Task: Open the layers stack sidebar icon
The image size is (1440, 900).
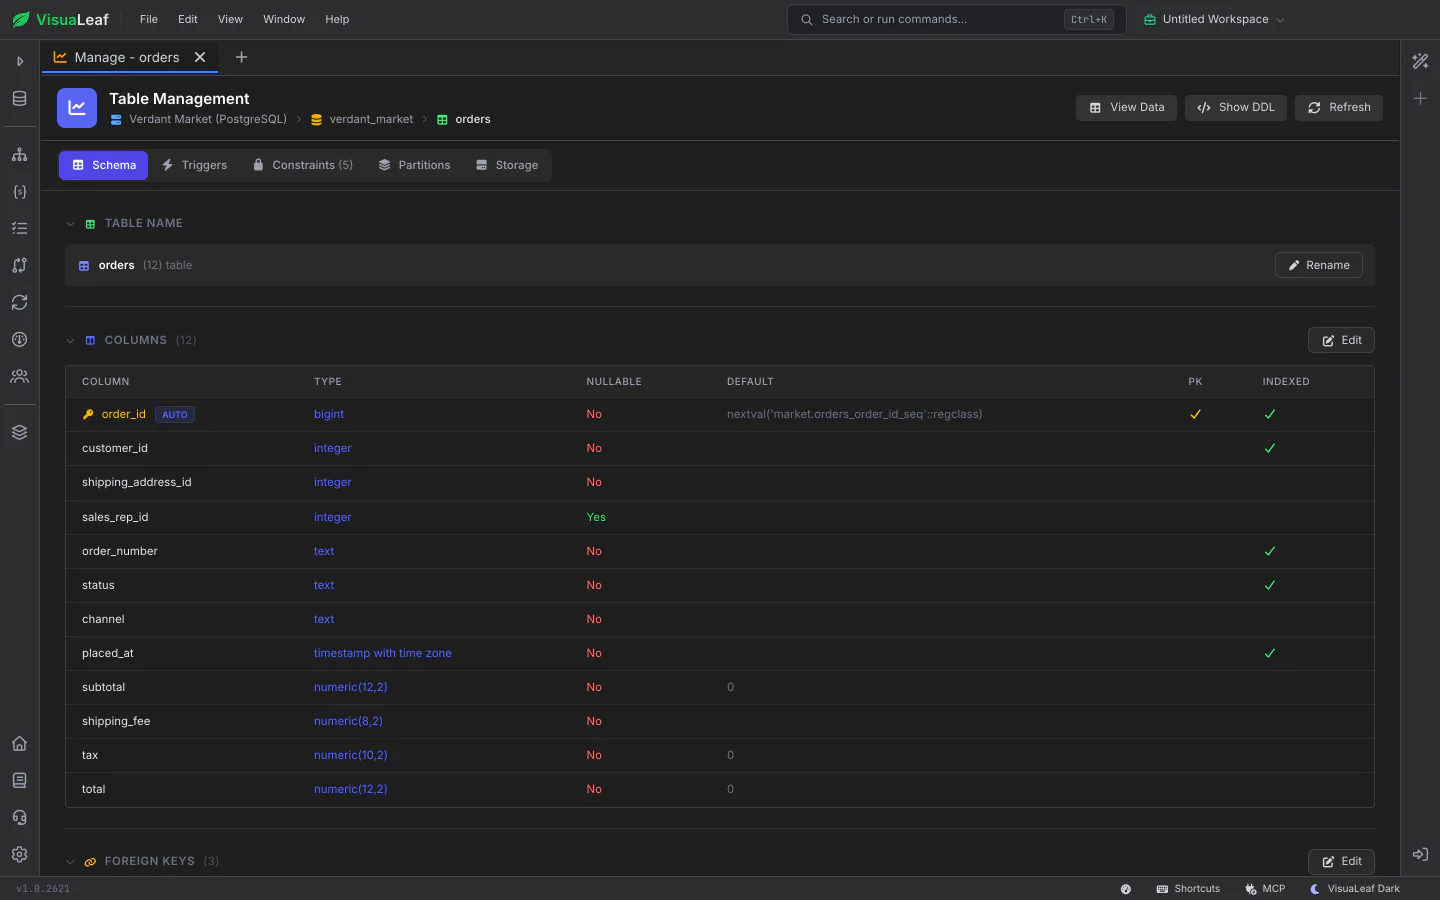Action: [19, 433]
